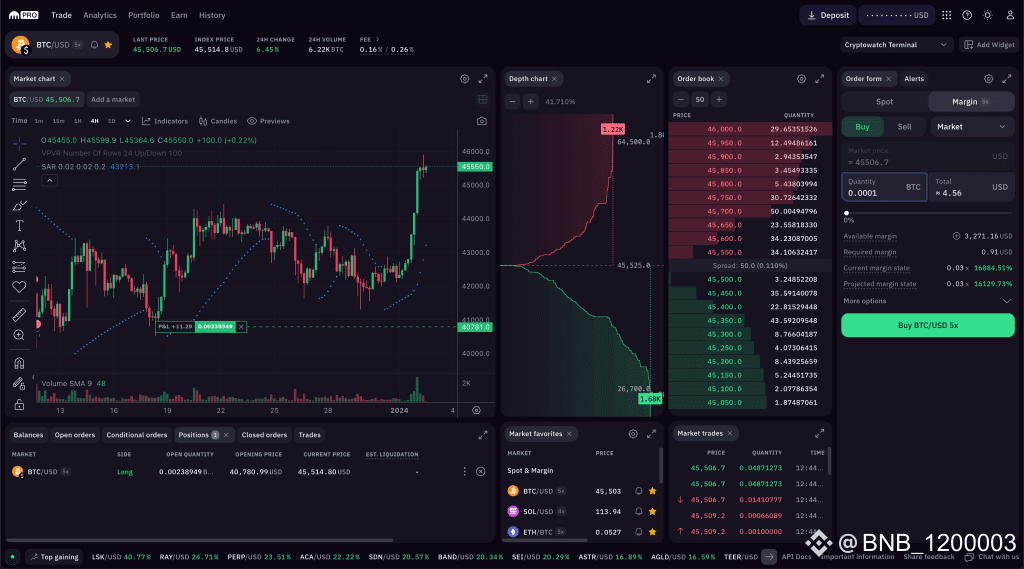The height and width of the screenshot is (569, 1024).
Task: Switch to the Open orders tab
Action: click(75, 435)
